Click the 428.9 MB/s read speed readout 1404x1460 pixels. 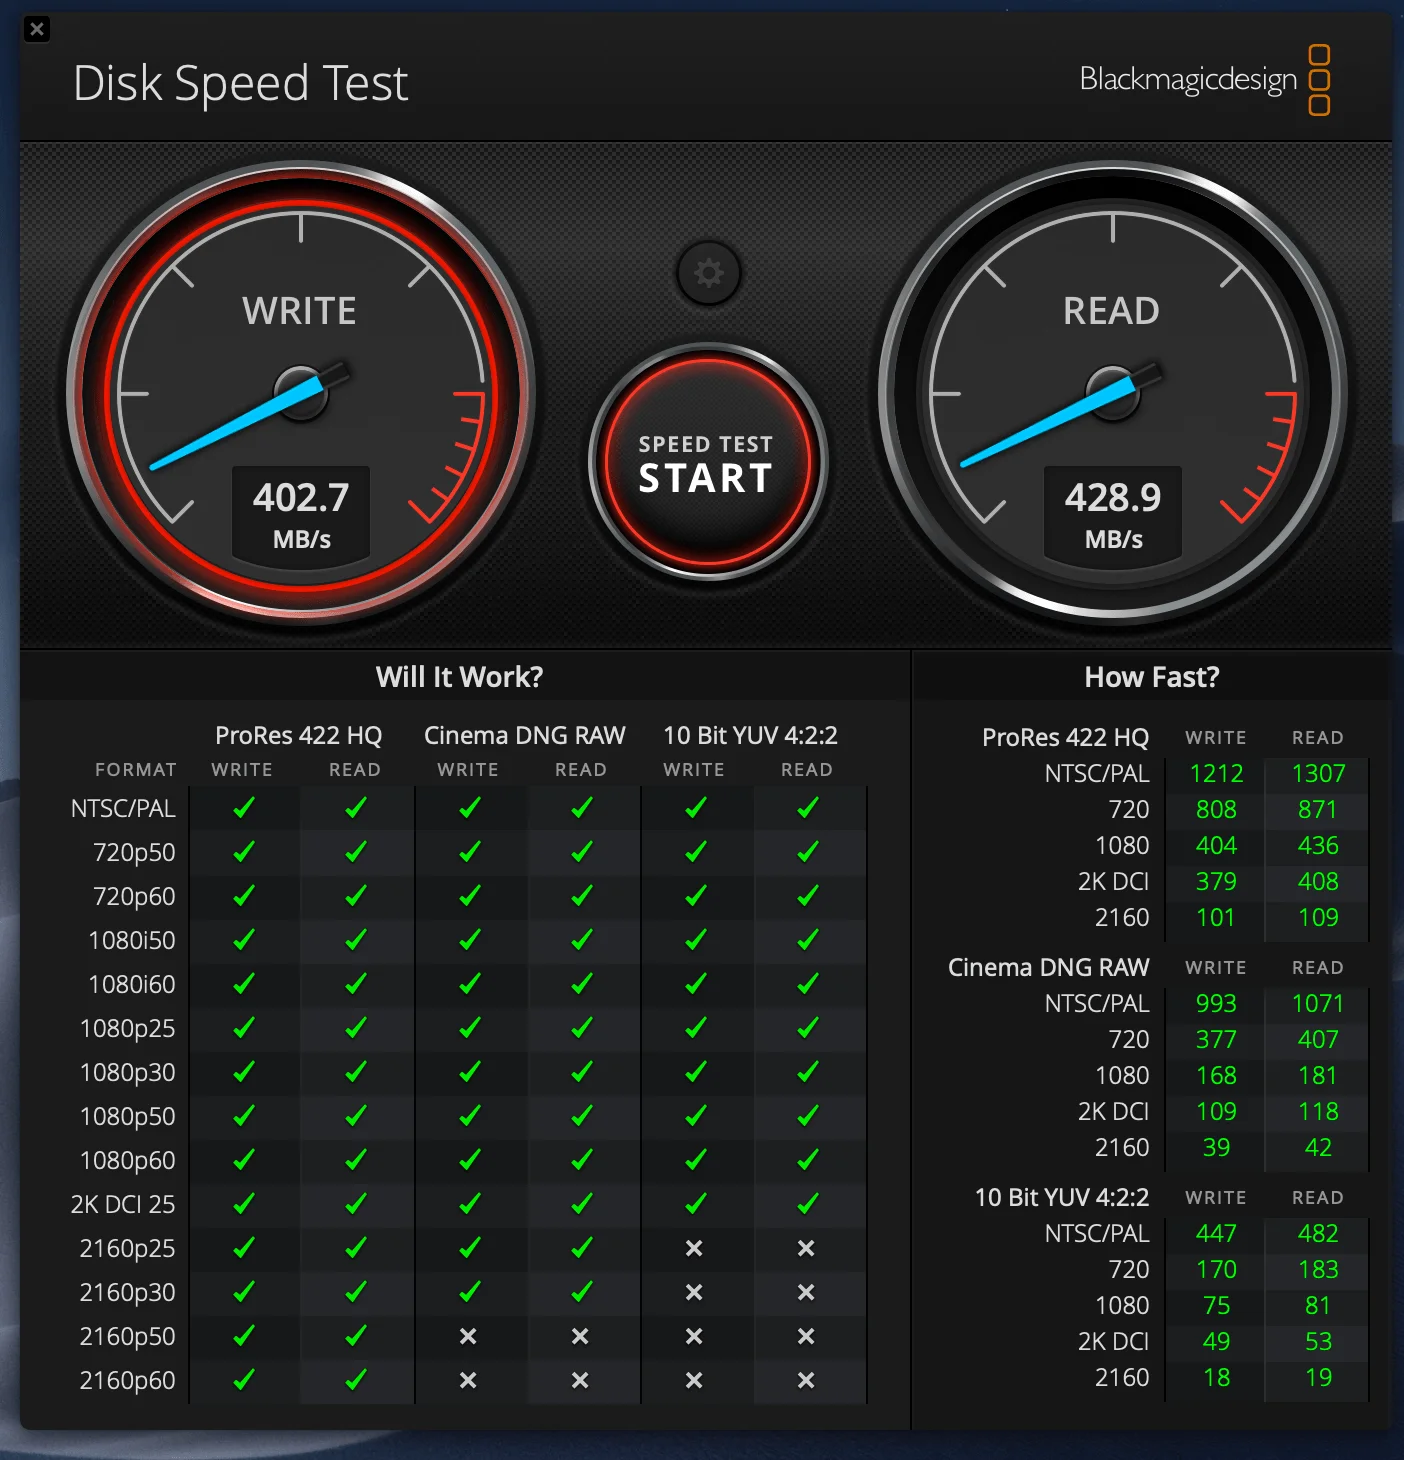tap(1113, 513)
